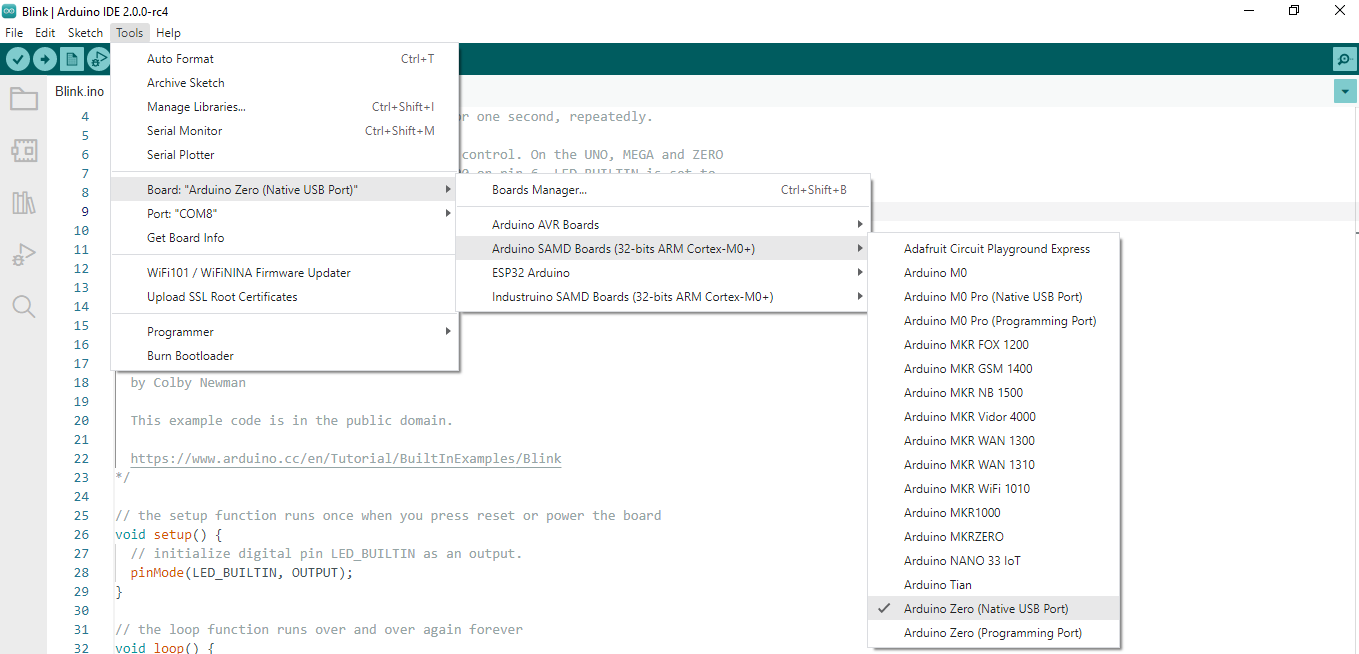Click the Arduino logo in the title bar
Image resolution: width=1359 pixels, height=654 pixels.
coord(9,10)
